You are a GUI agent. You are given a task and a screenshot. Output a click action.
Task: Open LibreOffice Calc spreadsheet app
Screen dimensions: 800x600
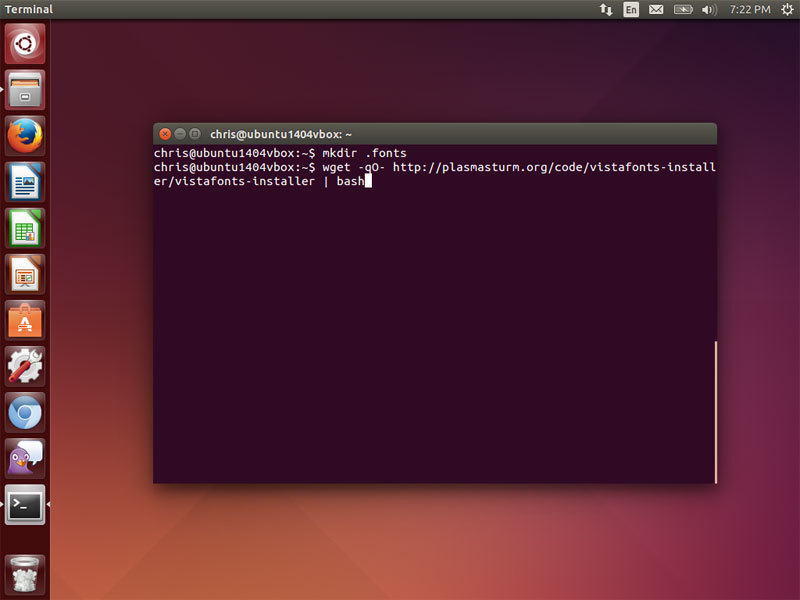[25, 228]
